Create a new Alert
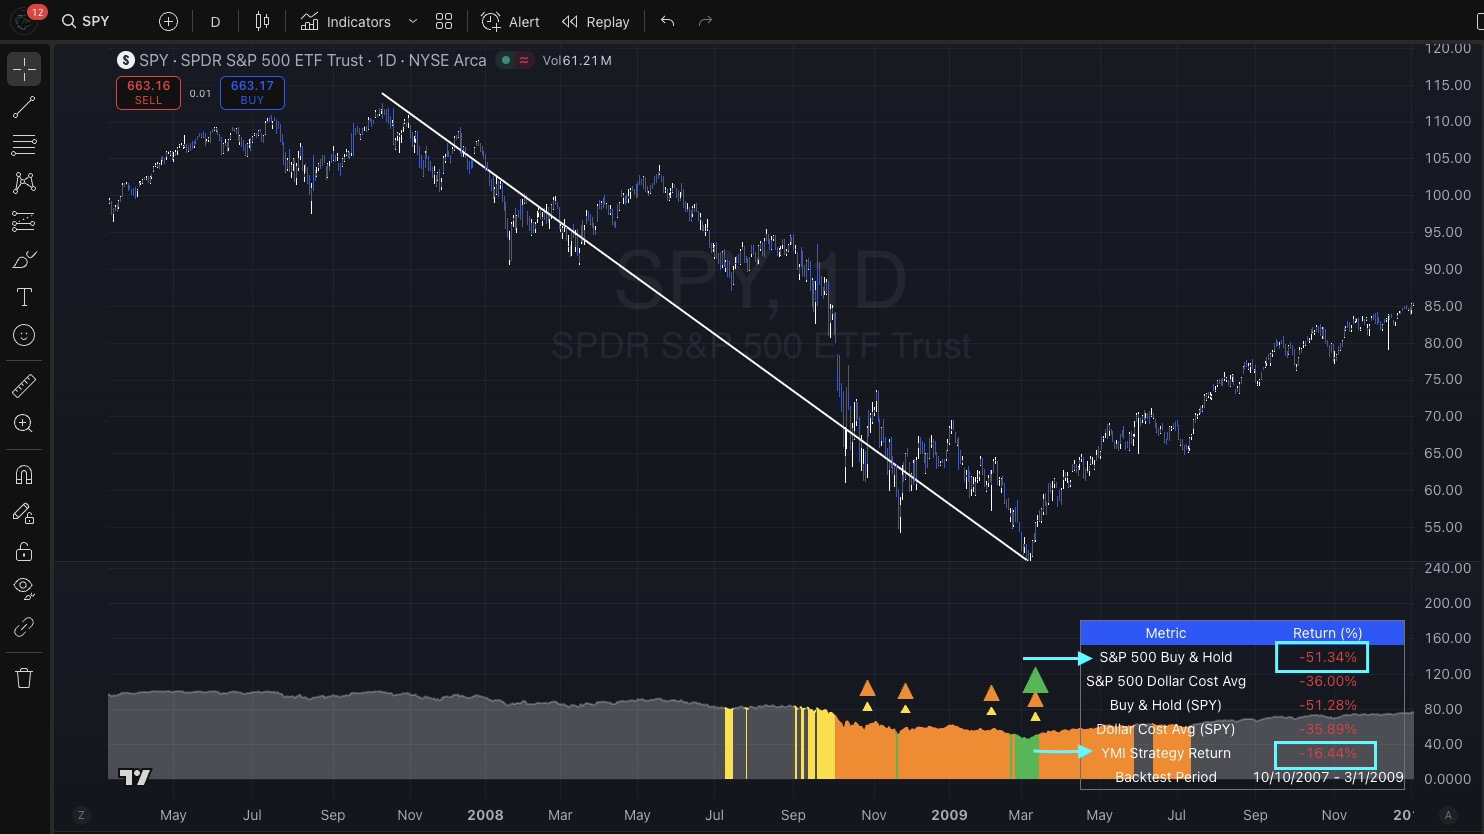 pyautogui.click(x=510, y=21)
